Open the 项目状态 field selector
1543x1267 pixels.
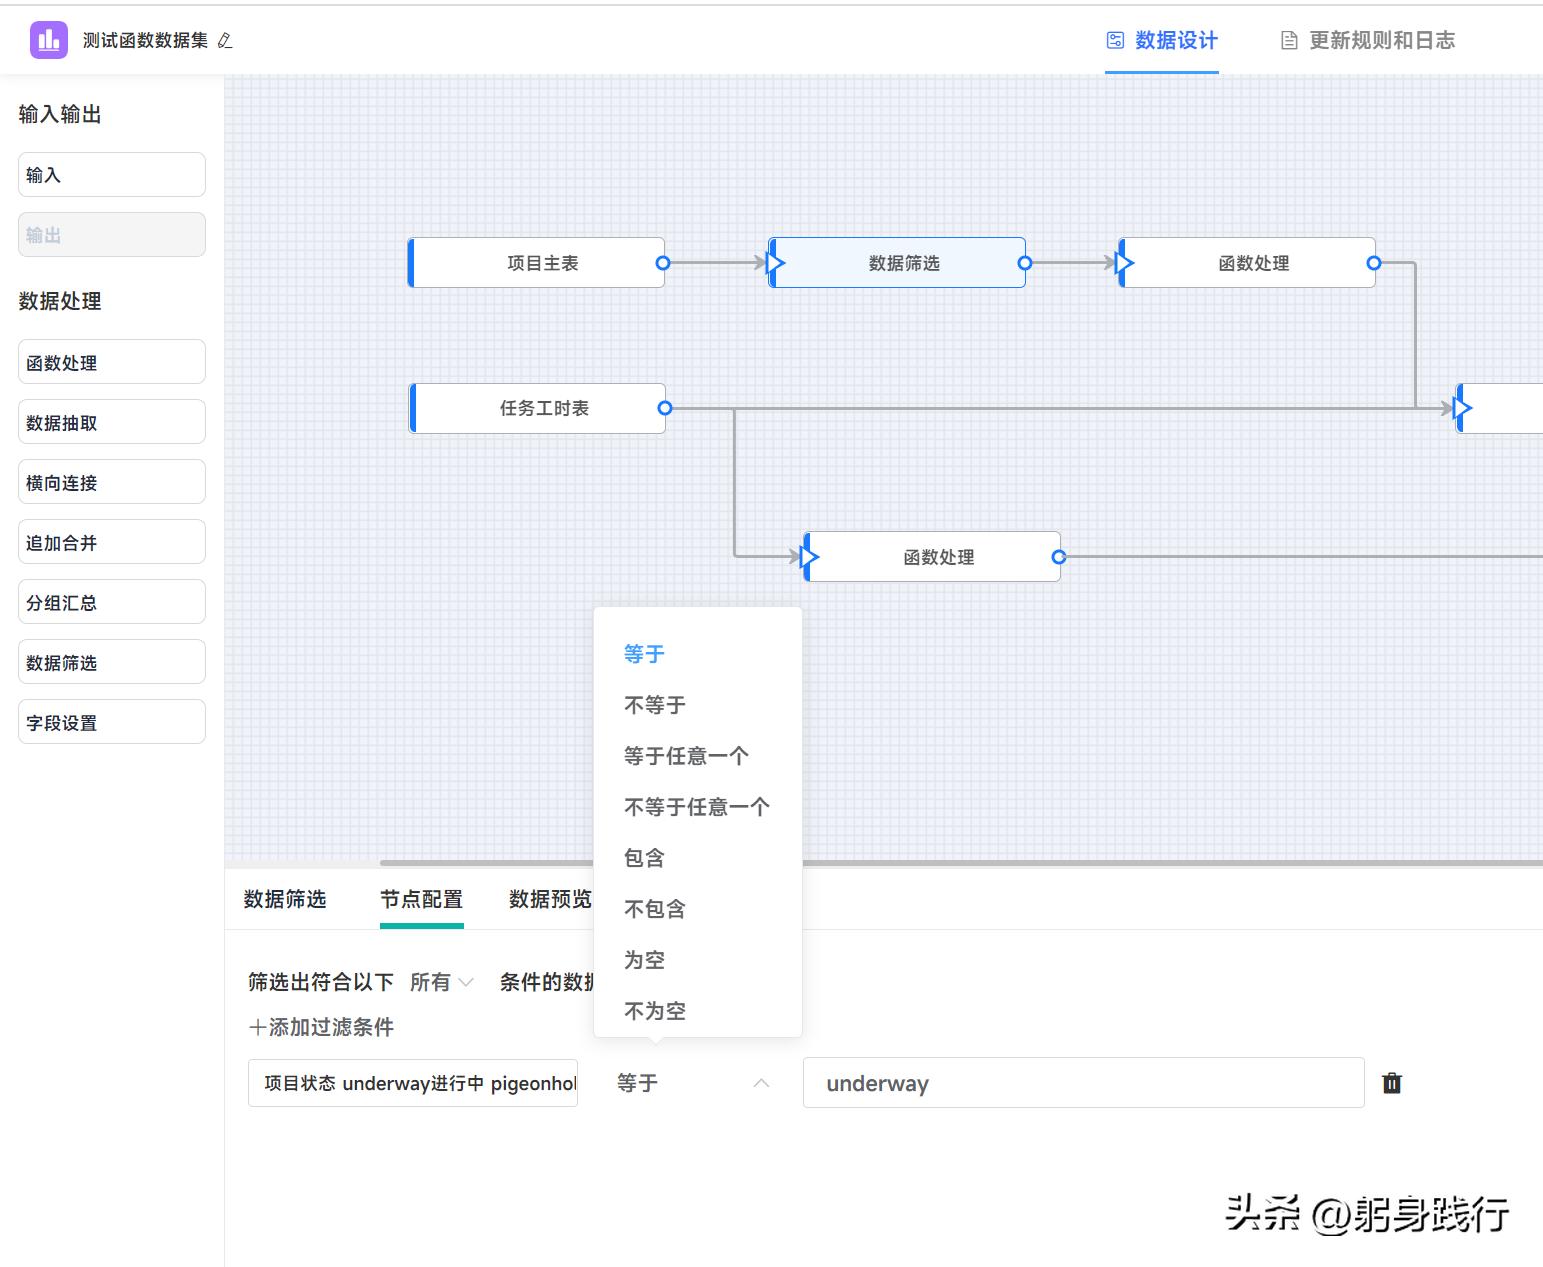[413, 1083]
